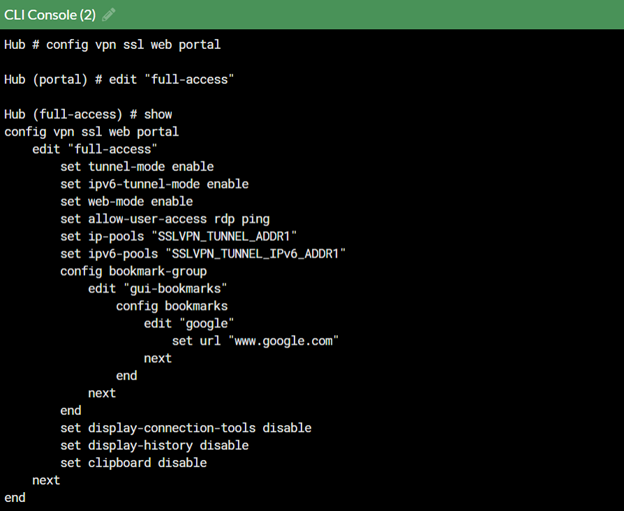Click the 'config bookmarks' line
The image size is (624, 511).
pyautogui.click(x=171, y=306)
